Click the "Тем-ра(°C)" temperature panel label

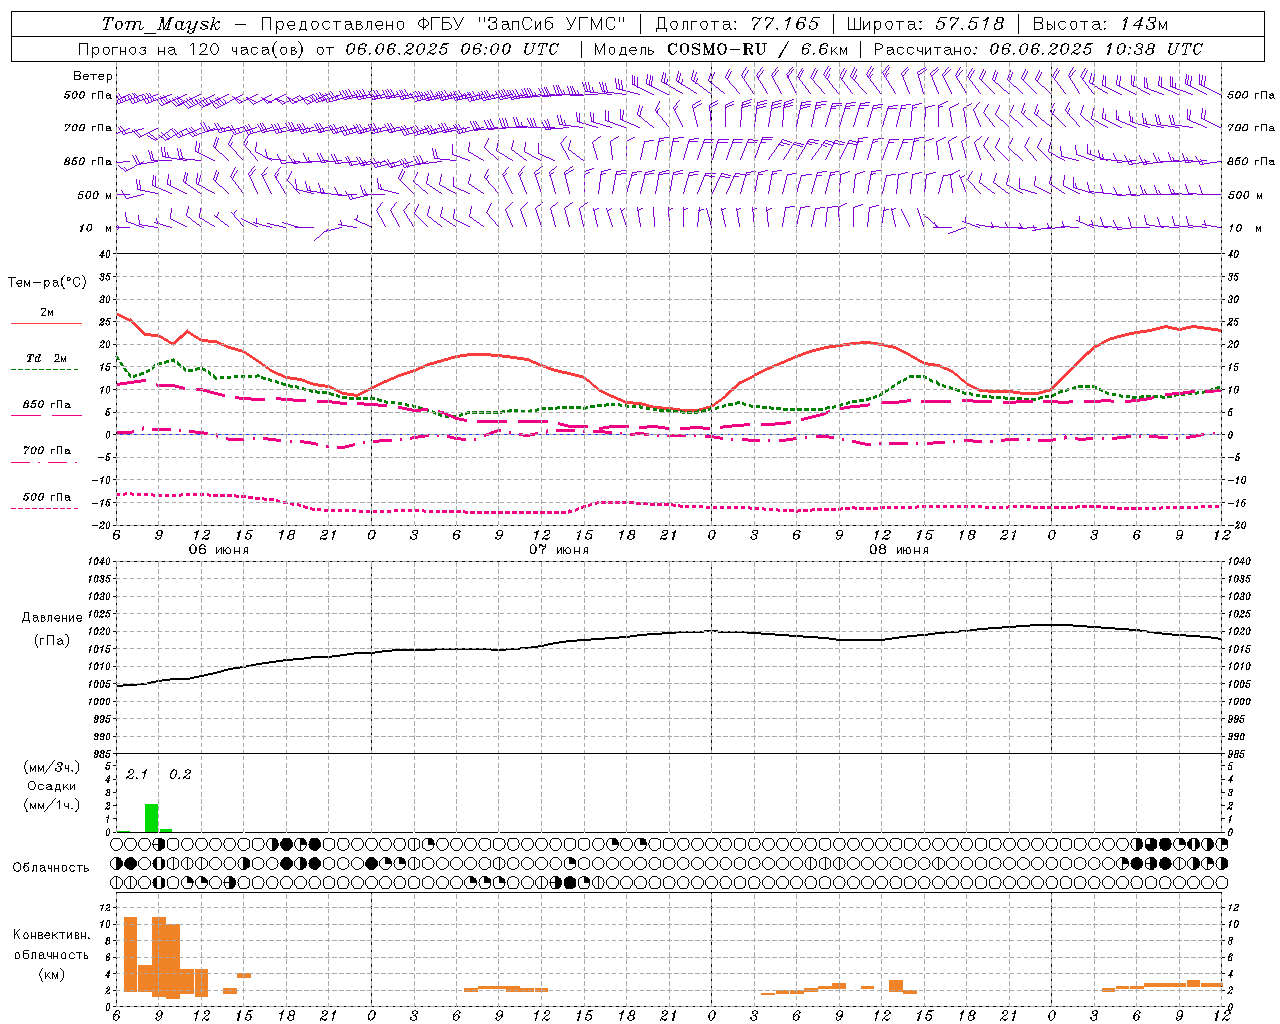click(47, 283)
